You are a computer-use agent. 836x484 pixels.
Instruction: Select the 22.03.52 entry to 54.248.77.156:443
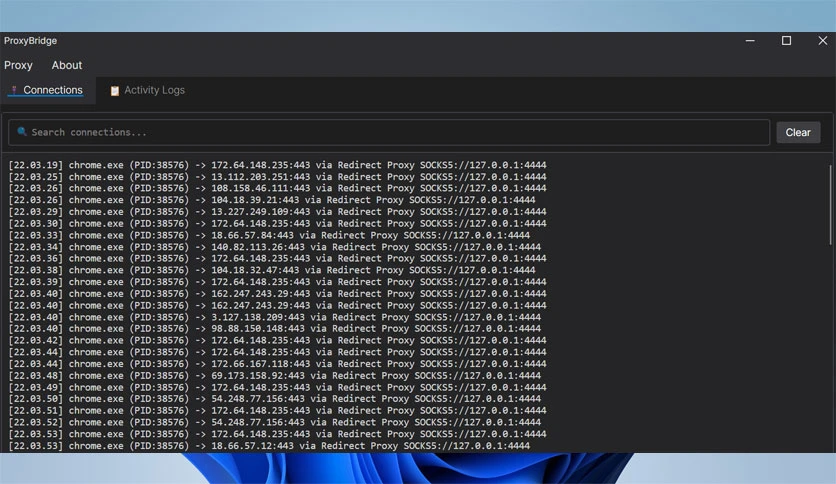click(275, 422)
